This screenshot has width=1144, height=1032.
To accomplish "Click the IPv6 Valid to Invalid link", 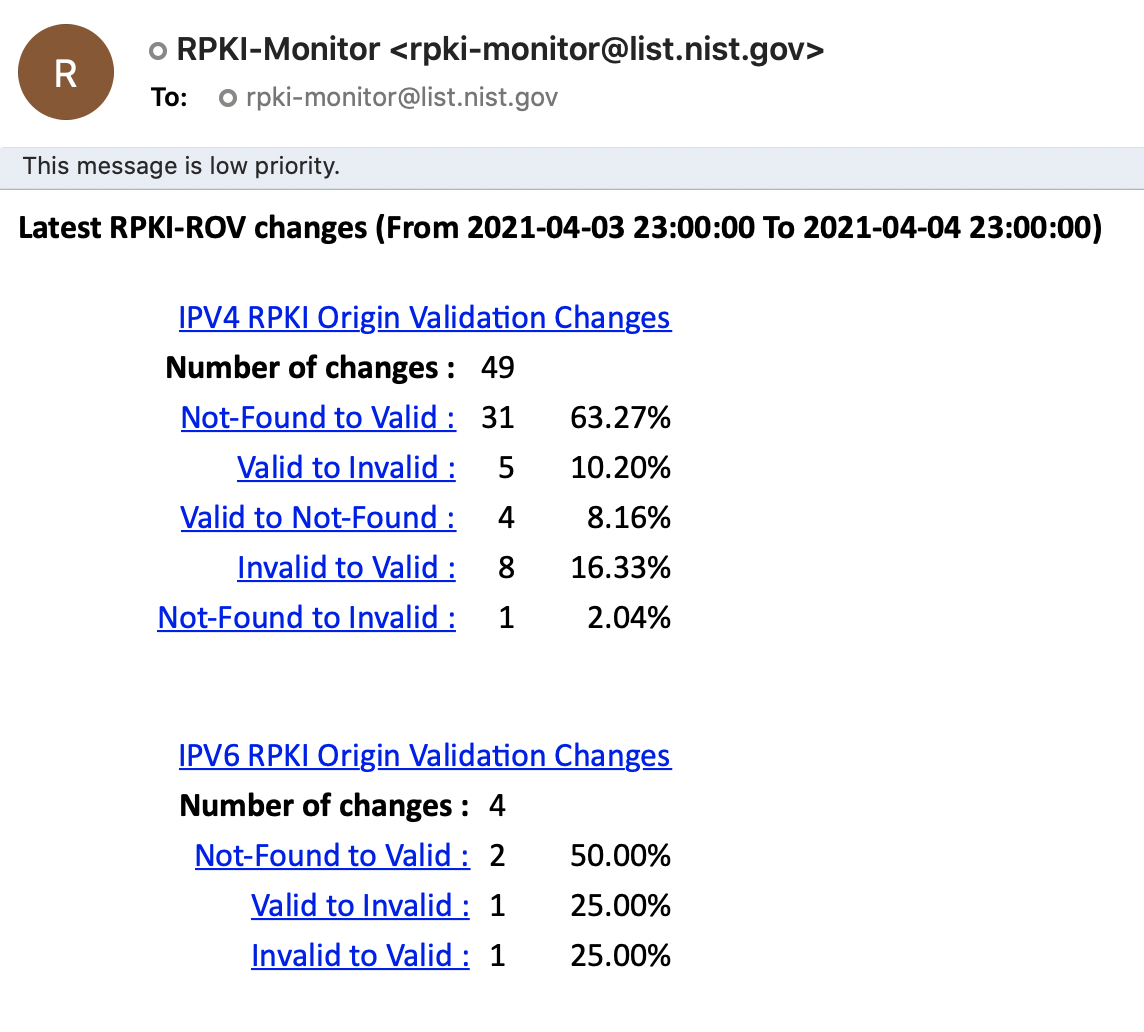I will click(359, 905).
